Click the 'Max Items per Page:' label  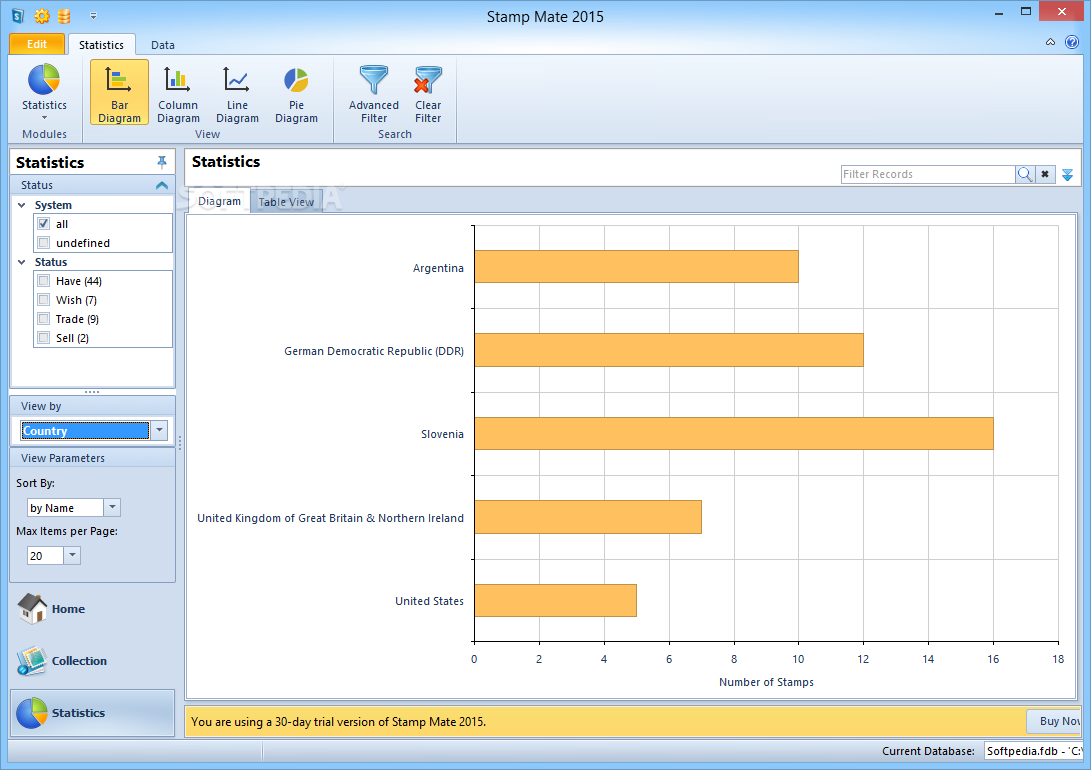tap(67, 531)
